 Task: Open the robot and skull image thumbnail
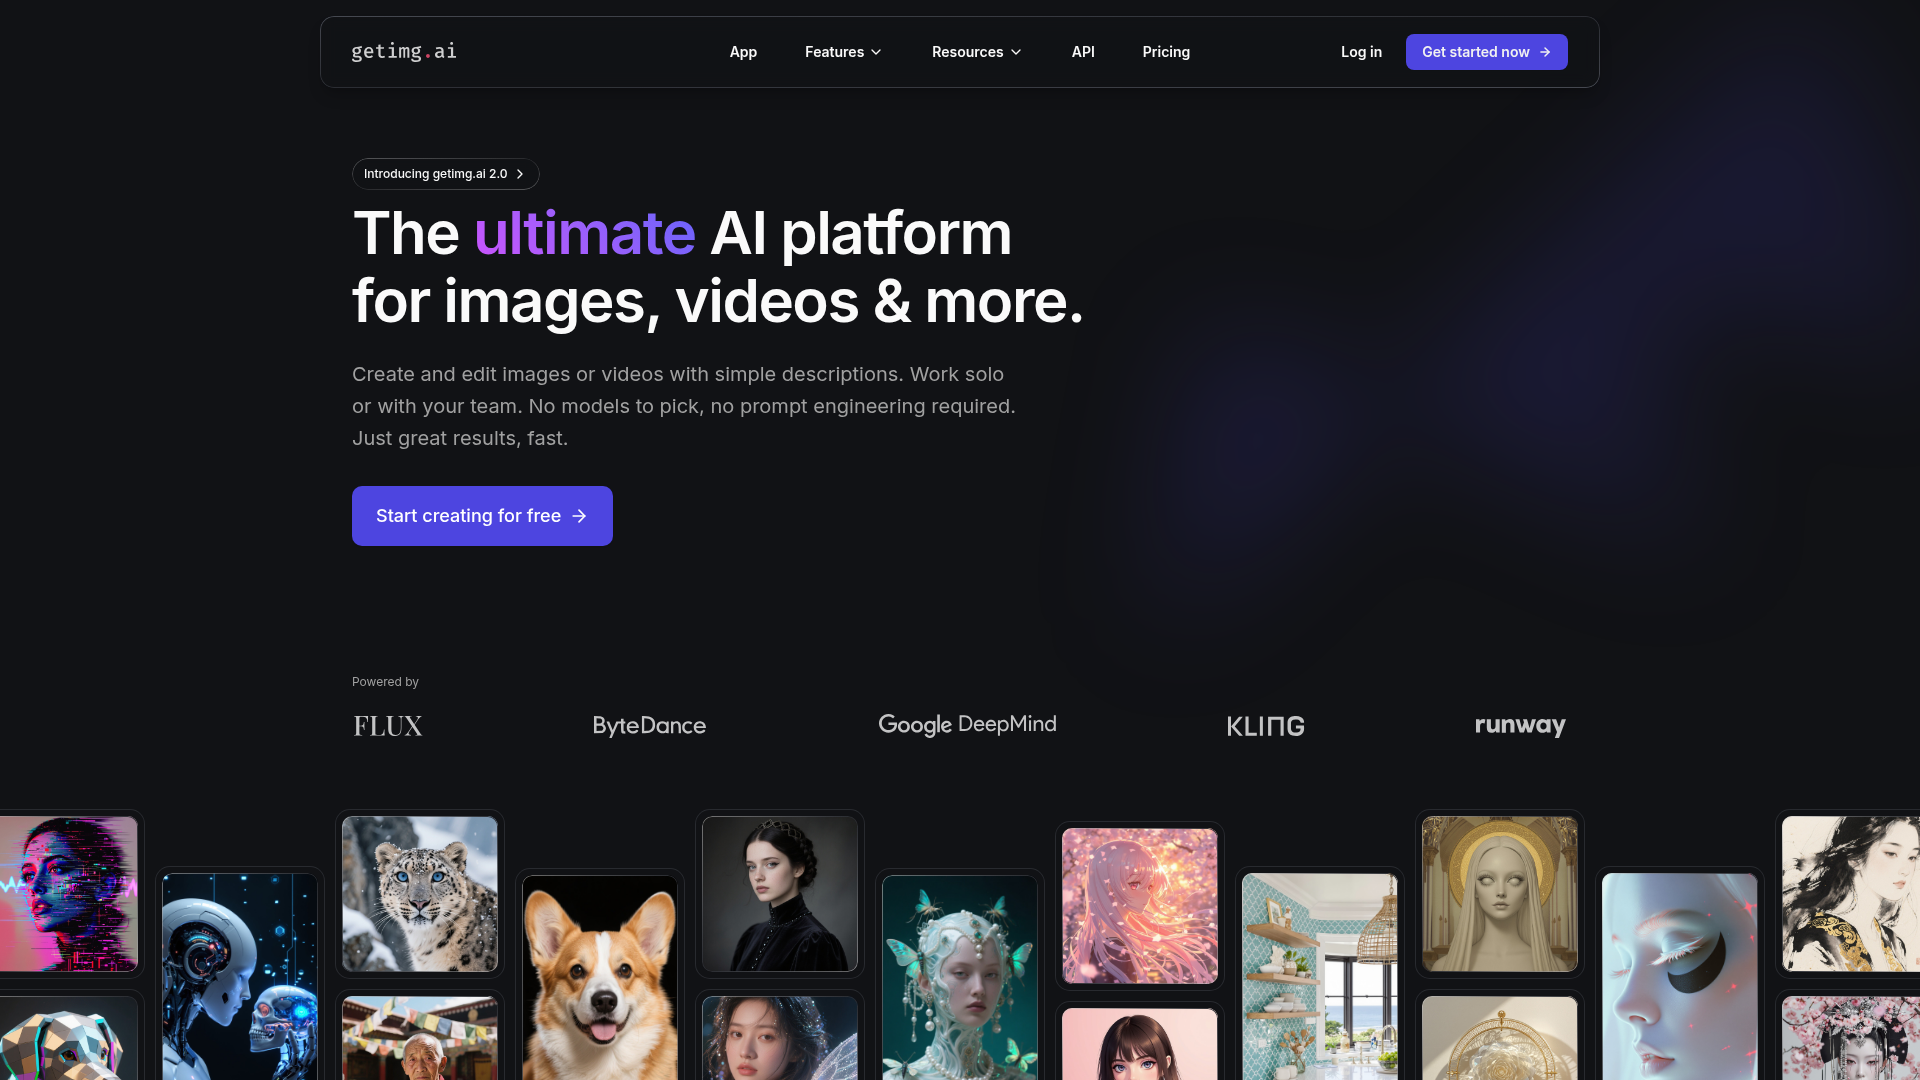240,975
